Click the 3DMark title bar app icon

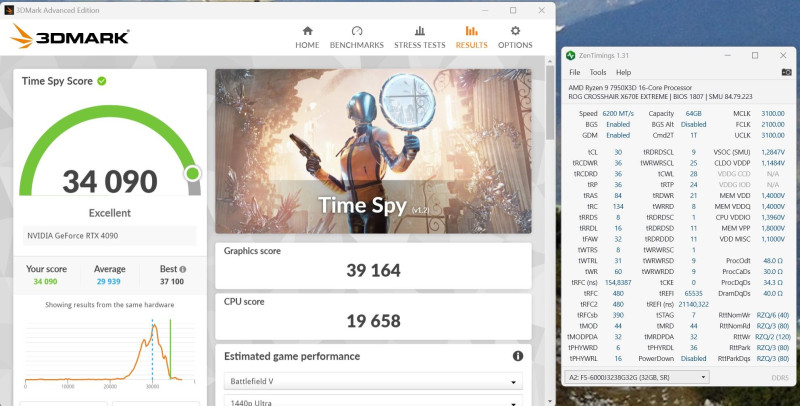pyautogui.click(x=9, y=10)
